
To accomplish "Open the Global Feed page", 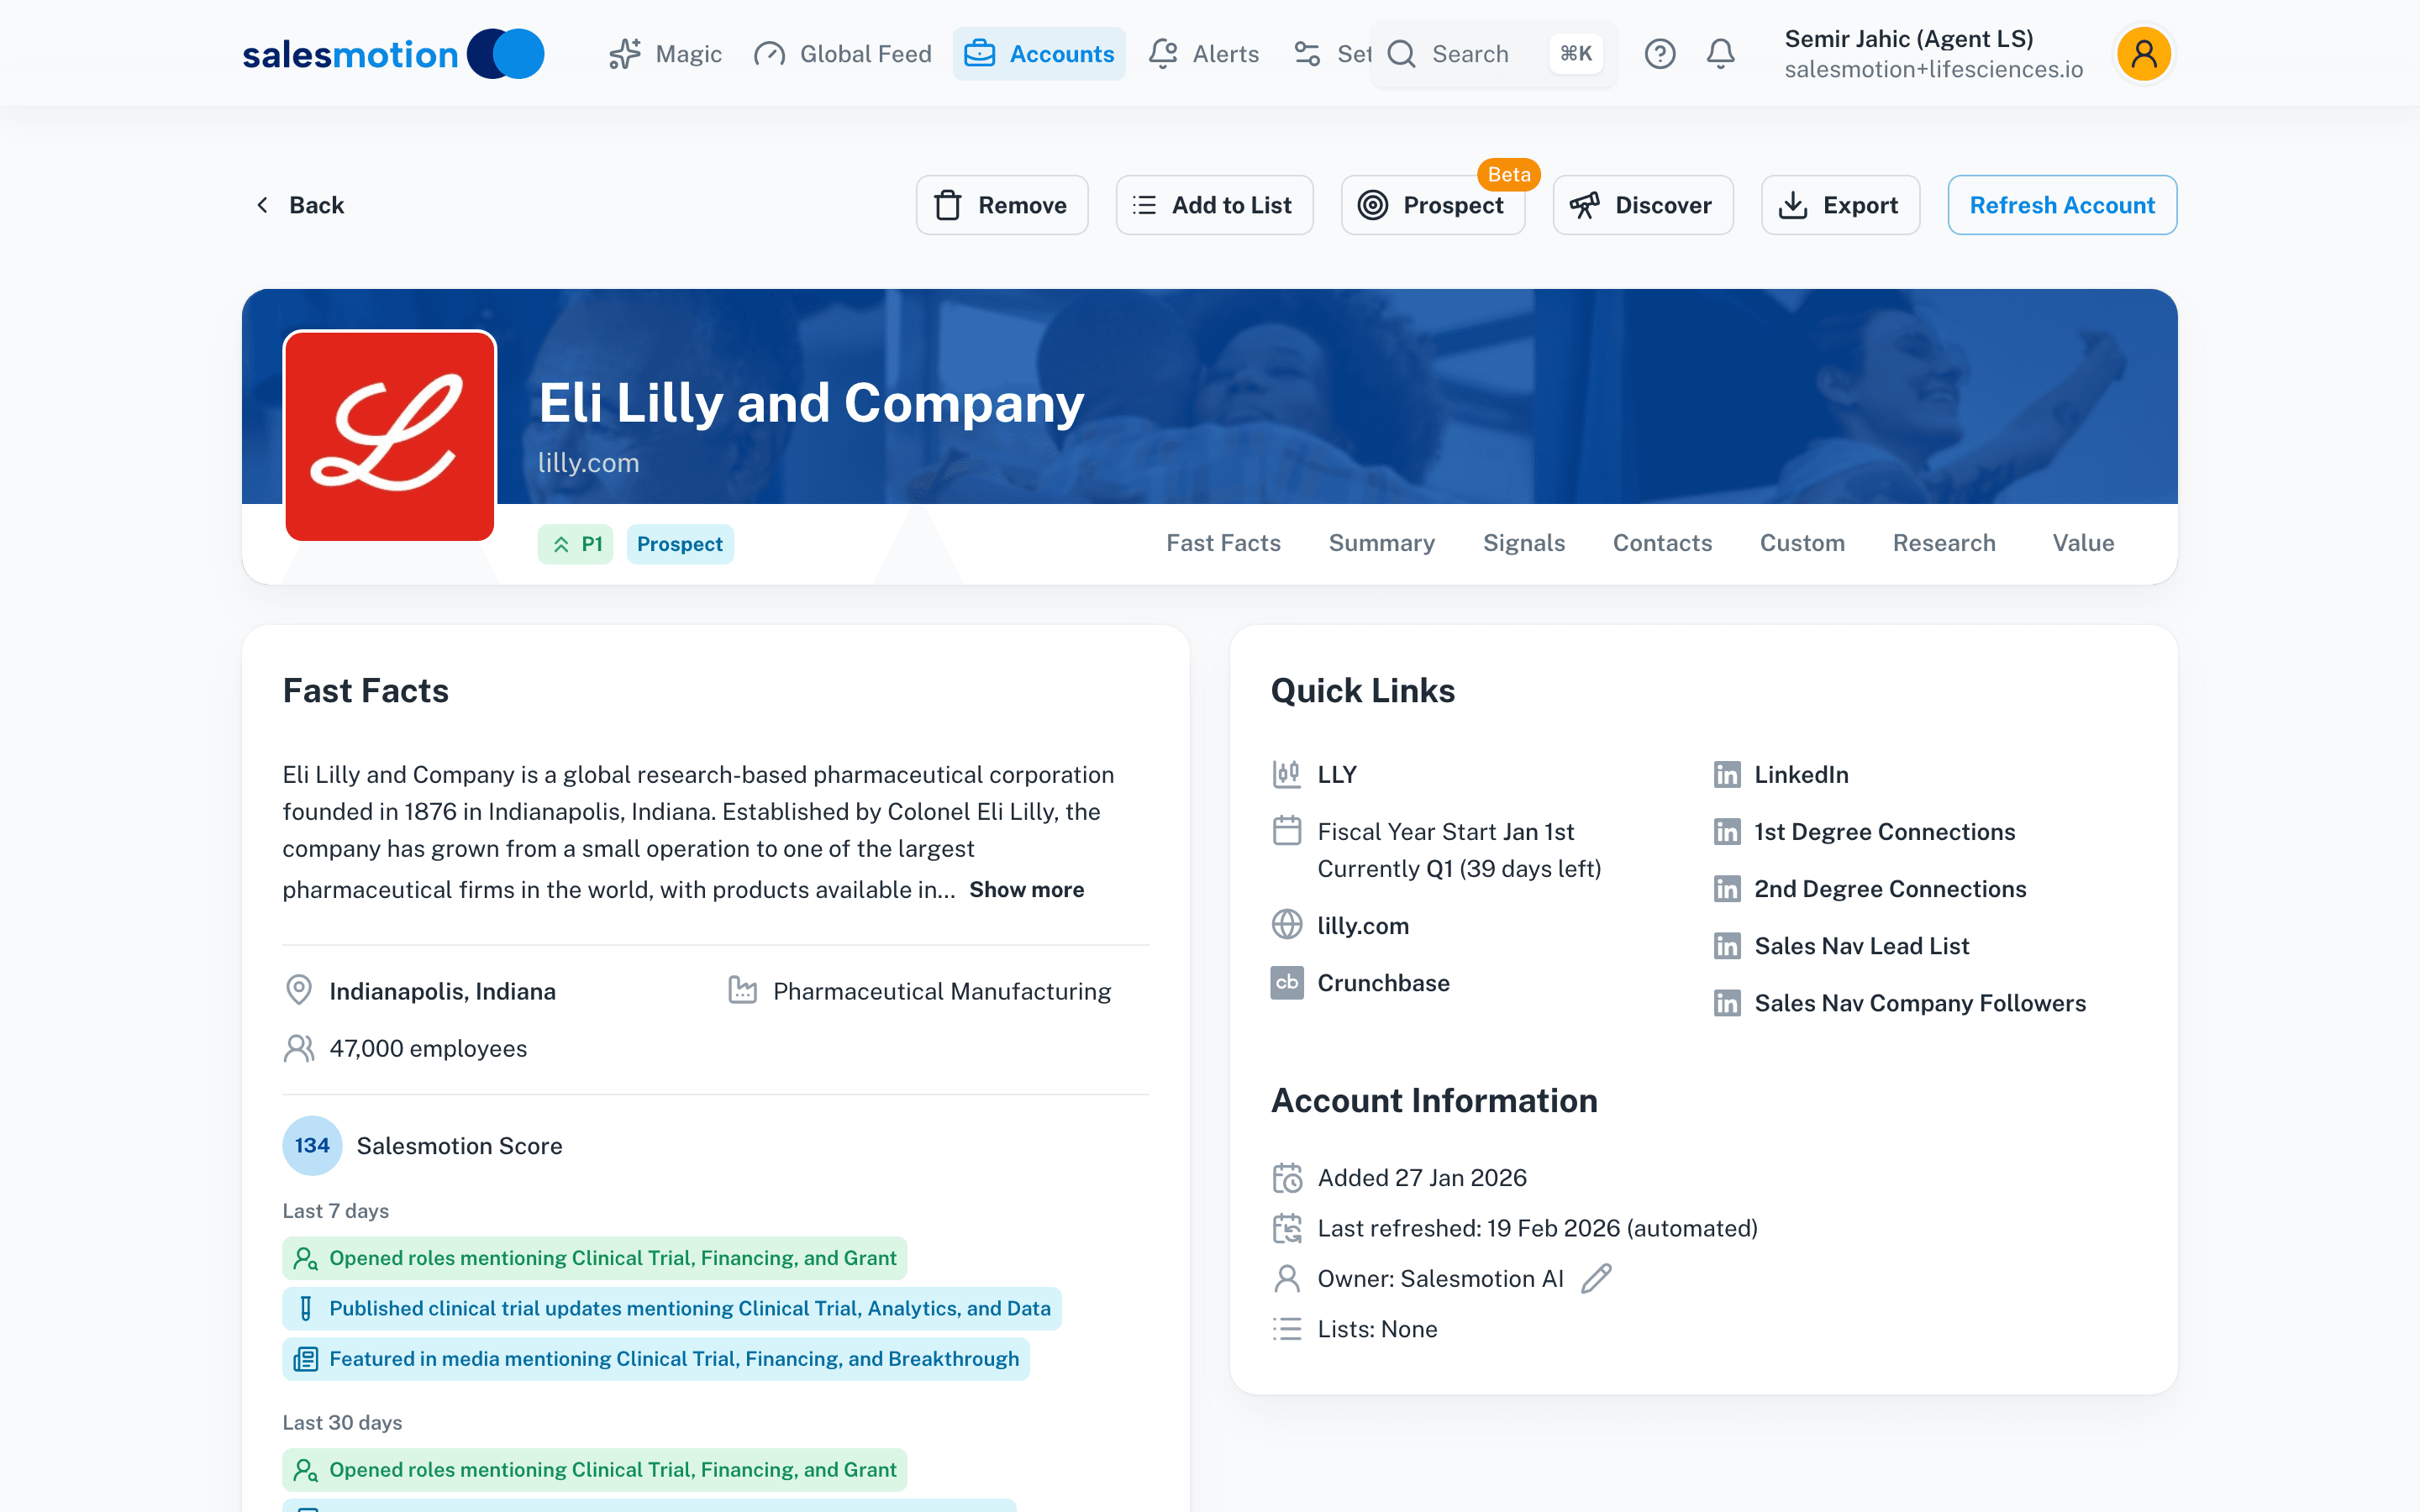I will point(842,54).
